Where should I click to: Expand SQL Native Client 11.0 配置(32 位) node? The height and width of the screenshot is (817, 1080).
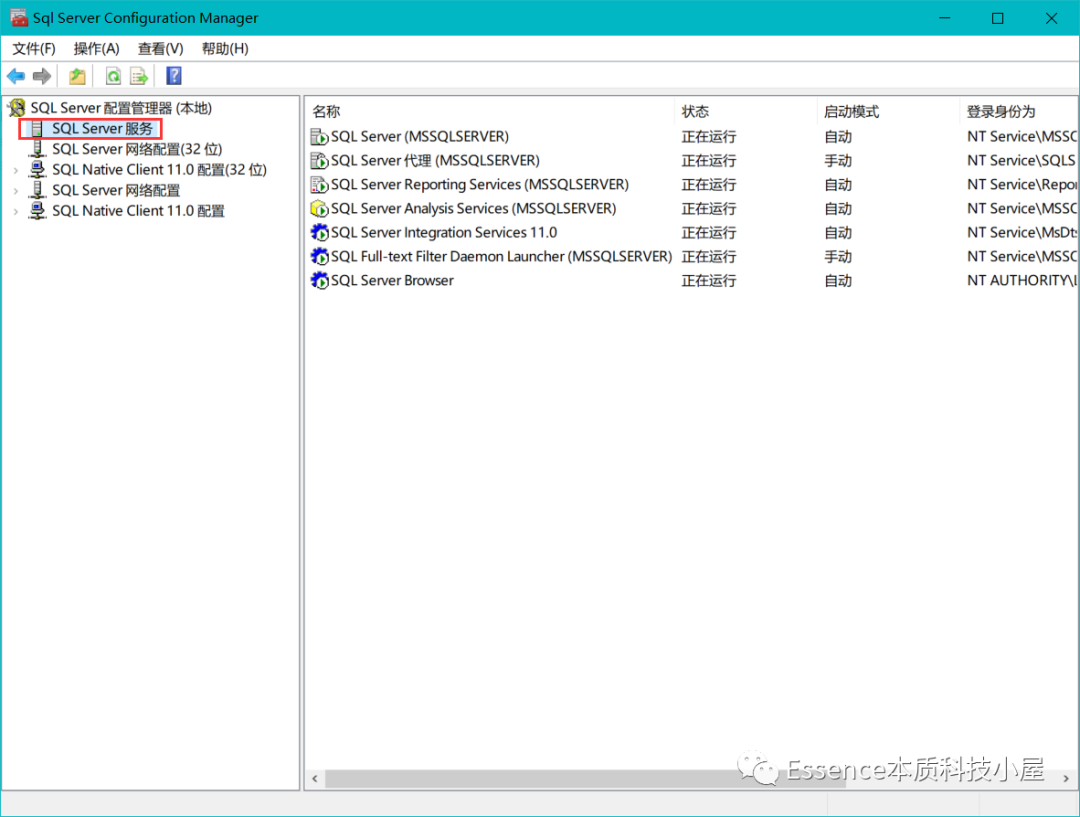(16, 170)
